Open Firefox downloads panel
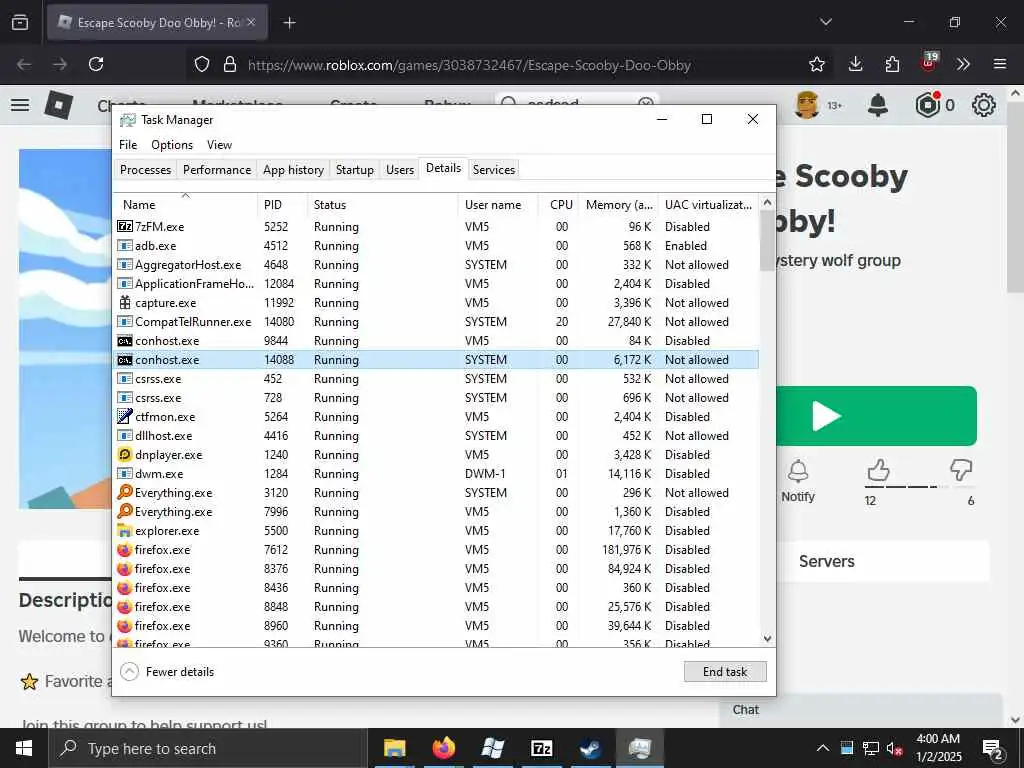 pyautogui.click(x=855, y=64)
